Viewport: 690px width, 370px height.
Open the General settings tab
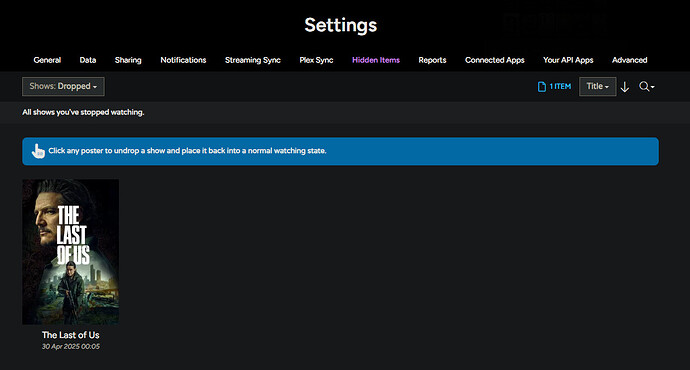47,60
